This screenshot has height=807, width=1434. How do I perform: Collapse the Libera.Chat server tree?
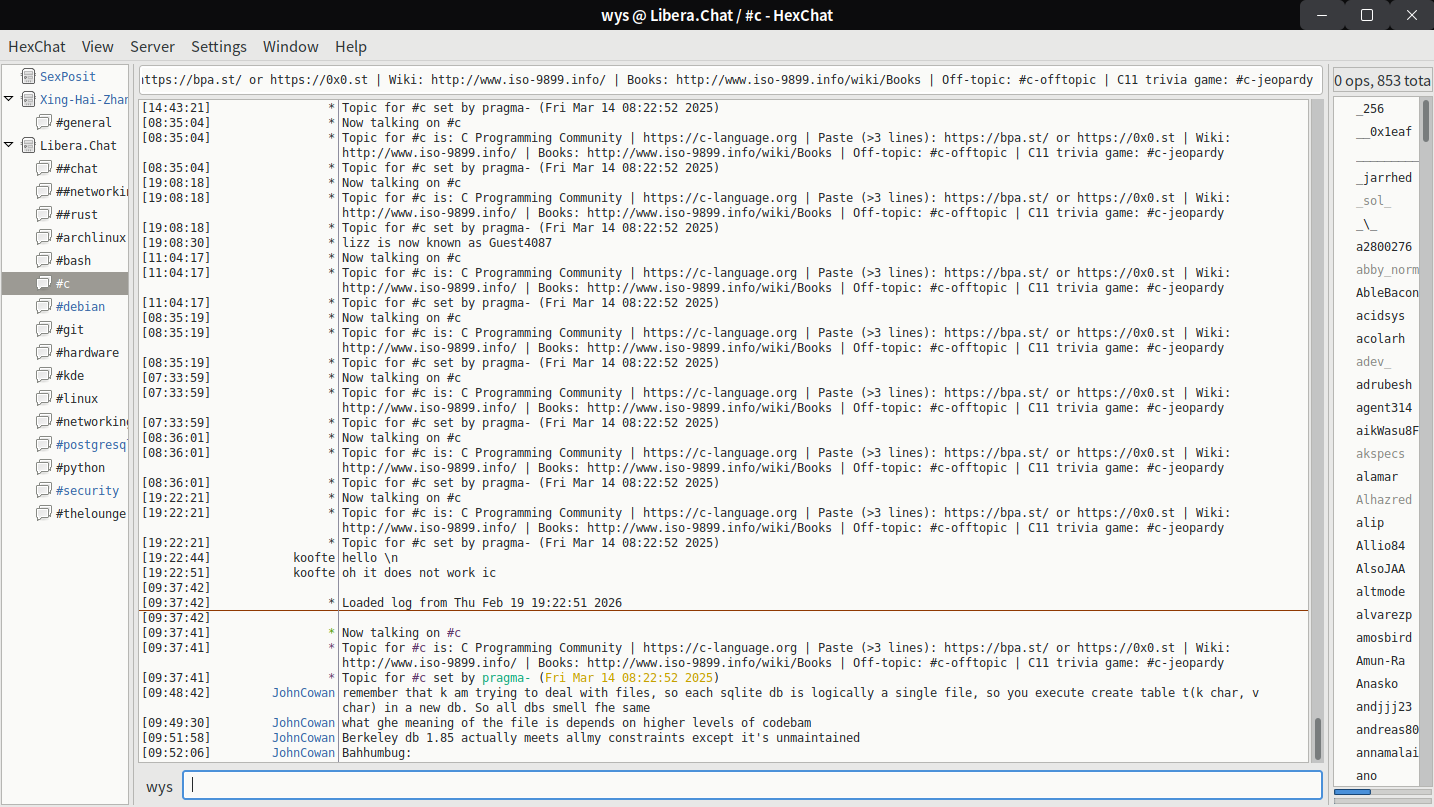9,145
